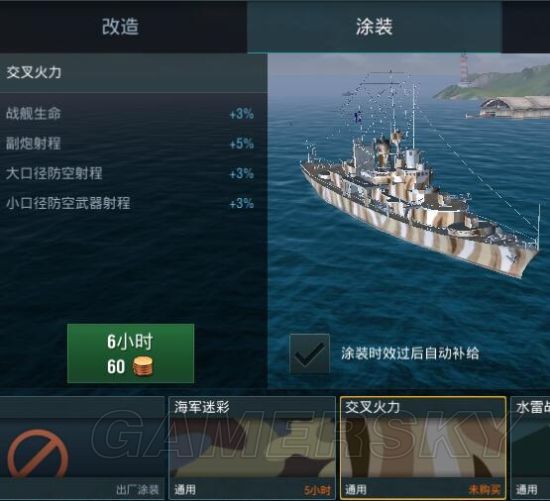Open the 涂装 tab
Image resolution: width=550 pixels, height=501 pixels.
point(374,27)
